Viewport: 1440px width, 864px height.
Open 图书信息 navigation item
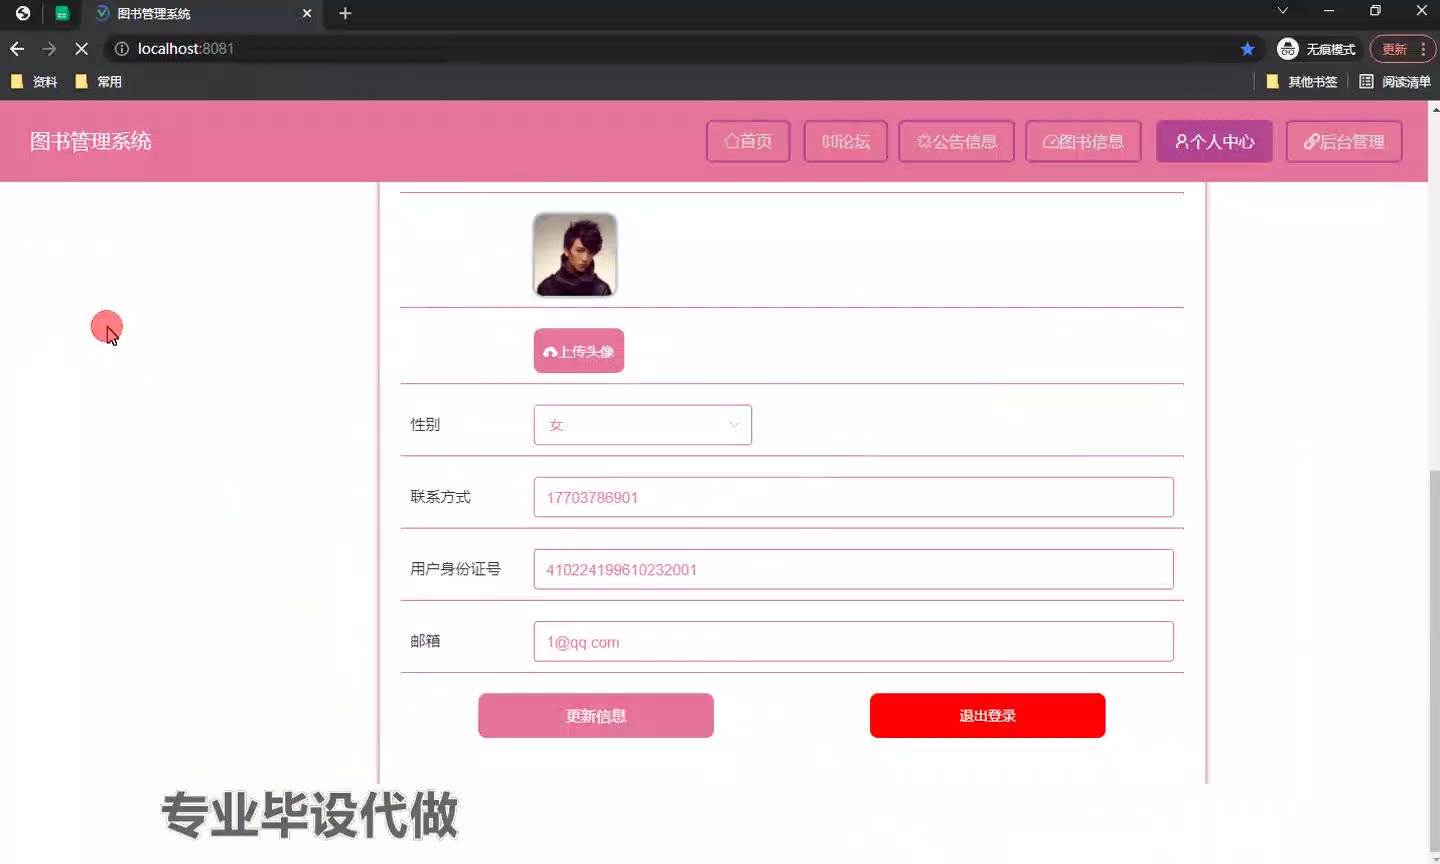click(x=1083, y=141)
